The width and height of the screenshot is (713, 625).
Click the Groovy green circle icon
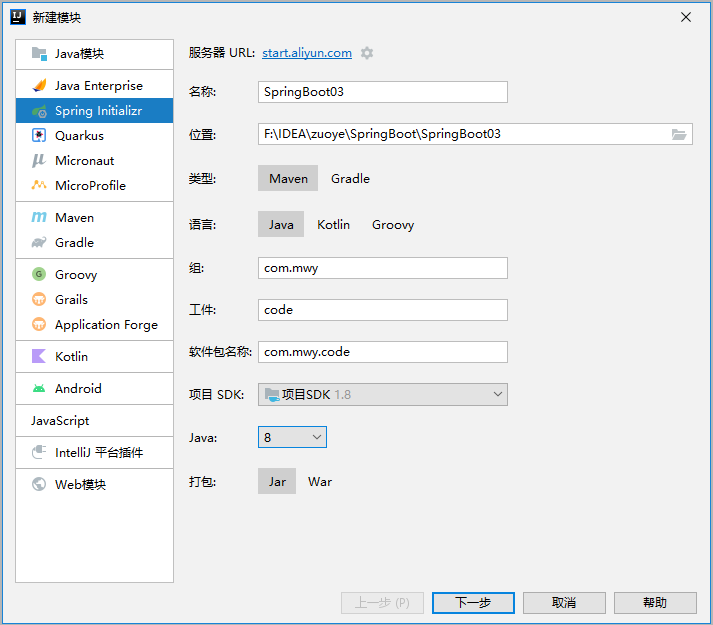point(39,274)
